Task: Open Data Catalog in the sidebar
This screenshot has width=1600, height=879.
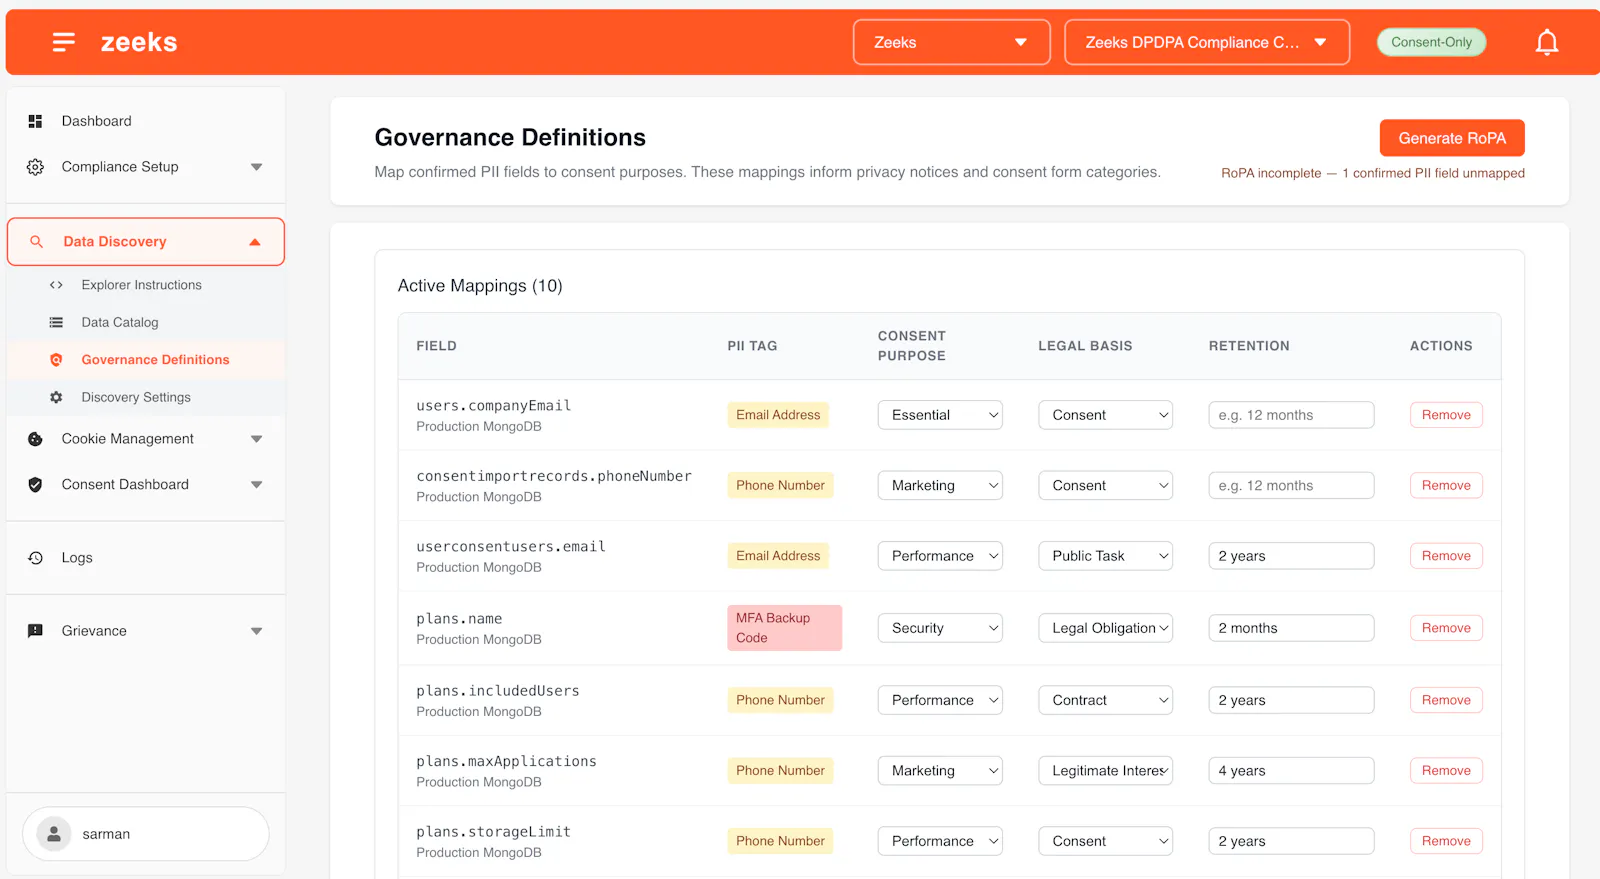Action: coord(120,322)
